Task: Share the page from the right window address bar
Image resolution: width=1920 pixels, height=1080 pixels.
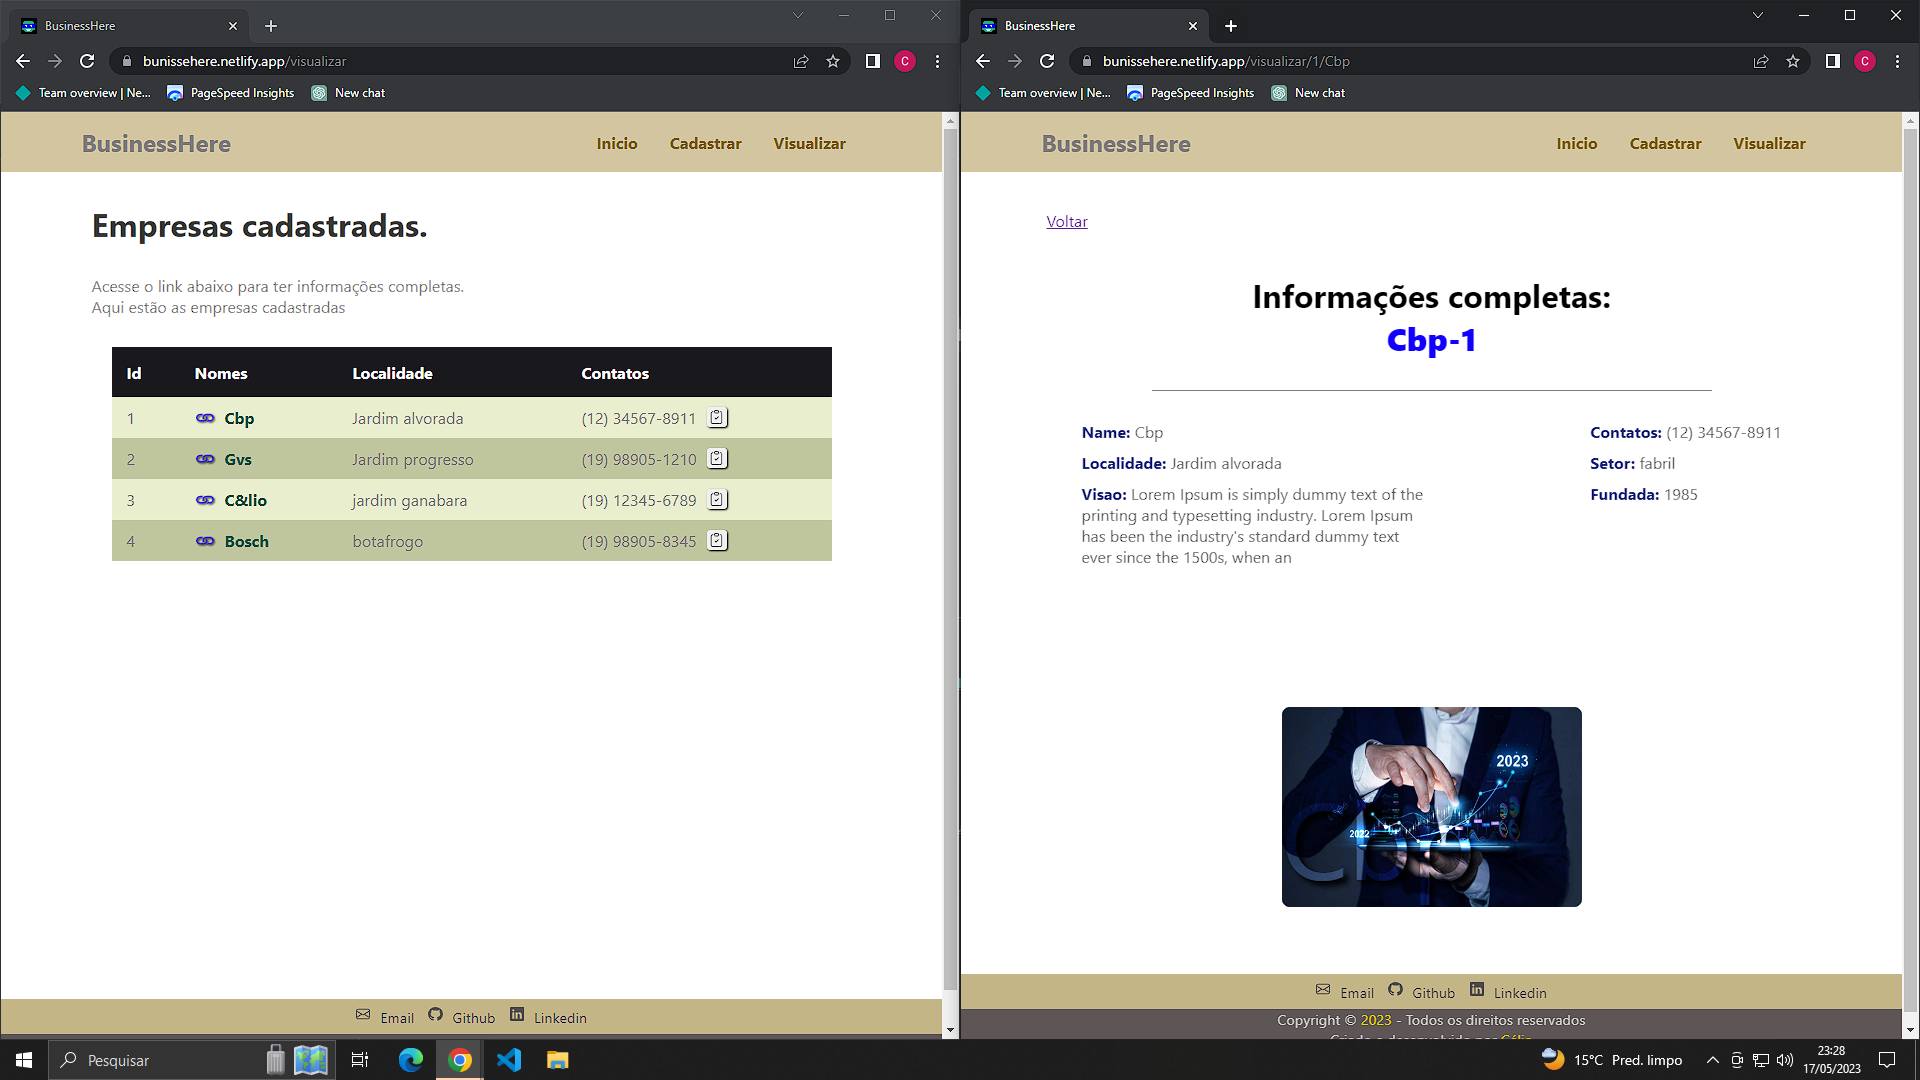Action: coord(1761,61)
